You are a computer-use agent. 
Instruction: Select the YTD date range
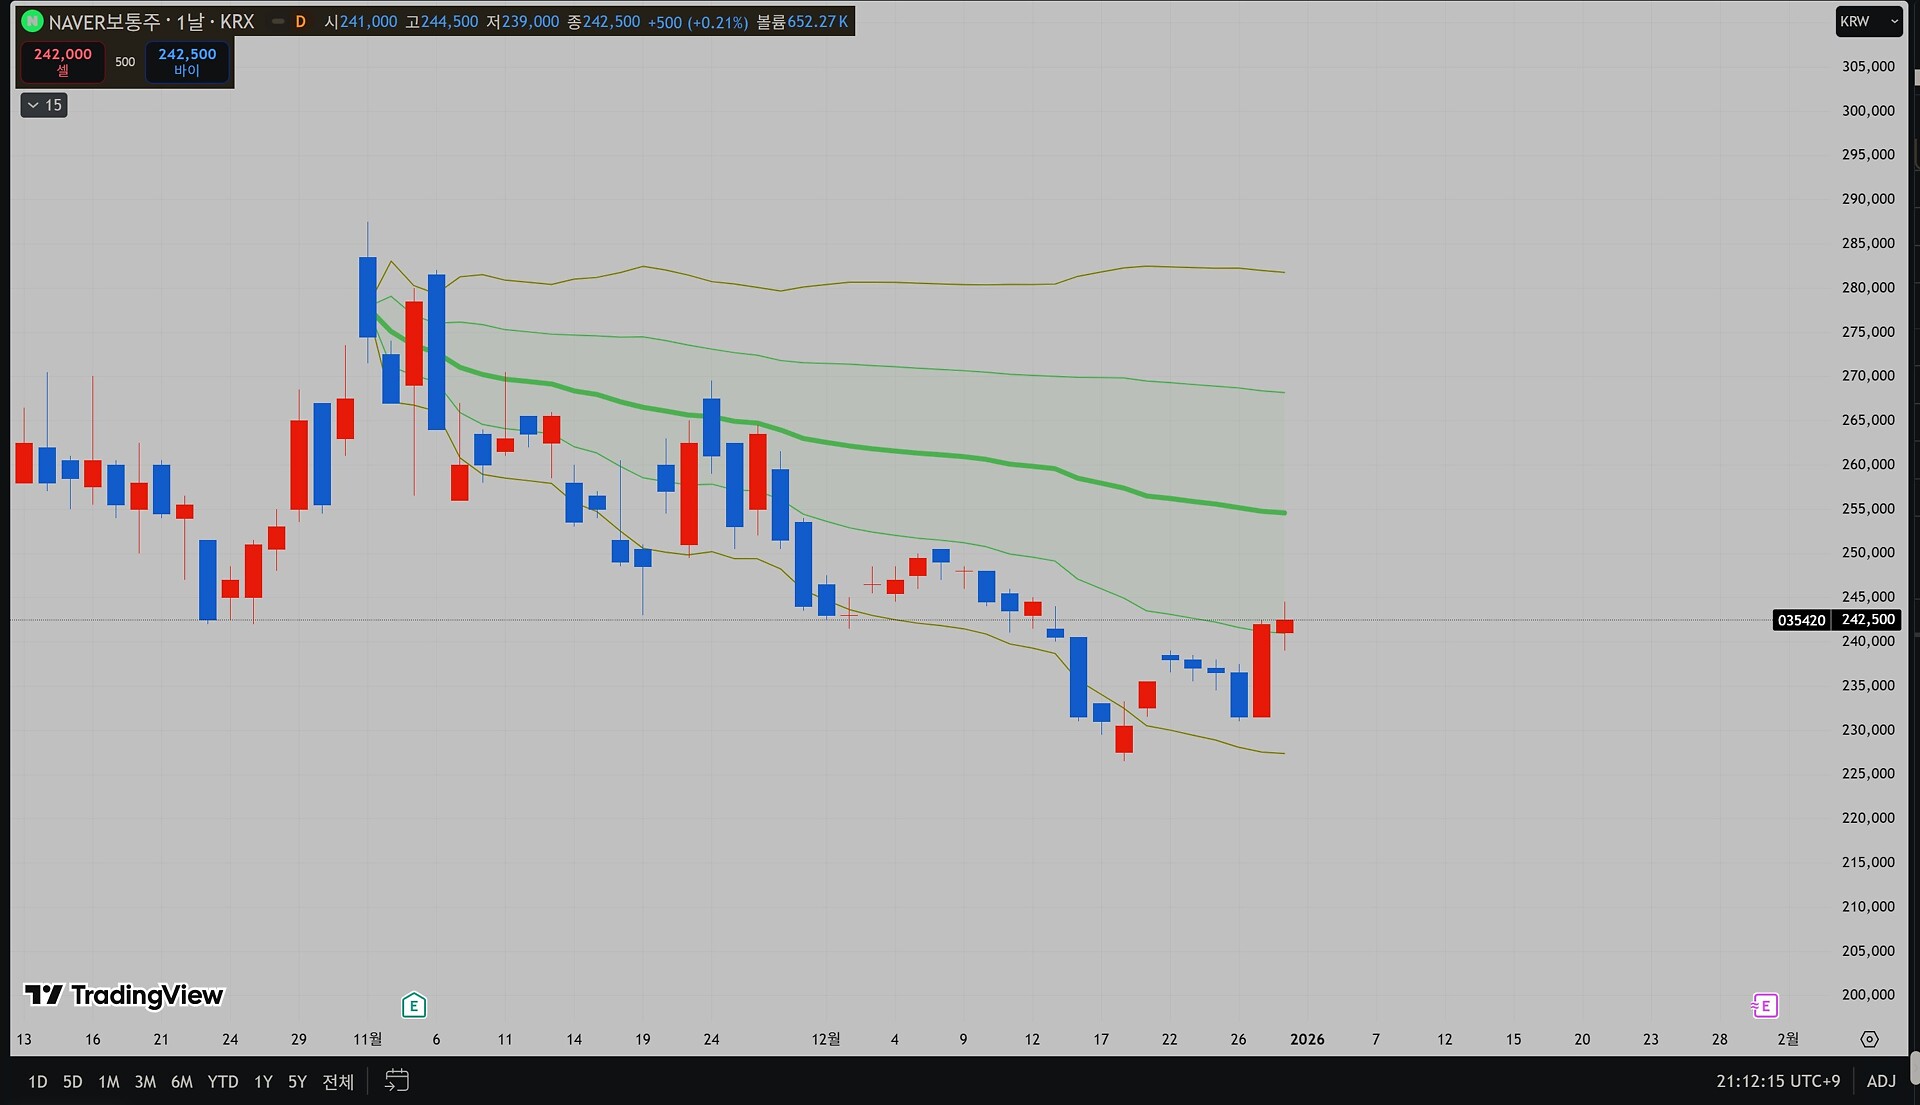tap(223, 1081)
